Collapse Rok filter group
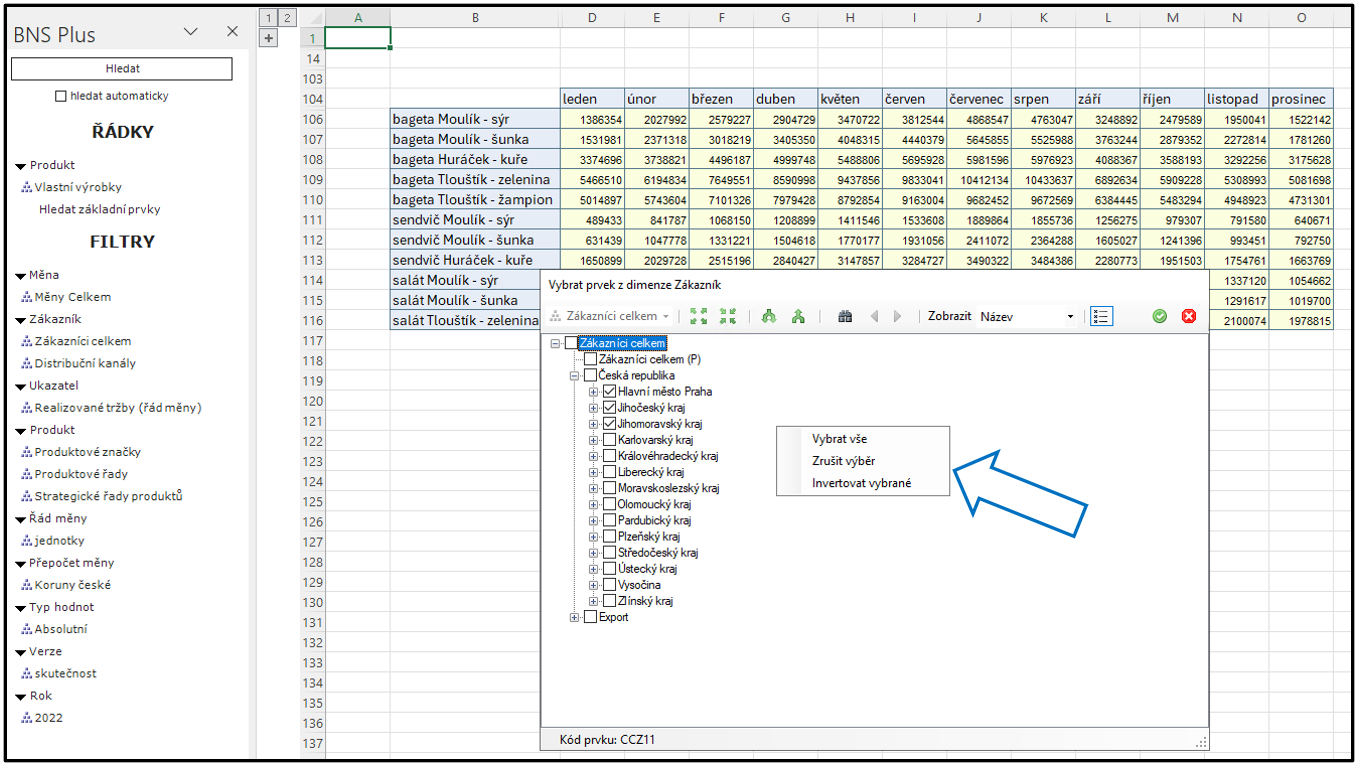1359x766 pixels. 20,696
